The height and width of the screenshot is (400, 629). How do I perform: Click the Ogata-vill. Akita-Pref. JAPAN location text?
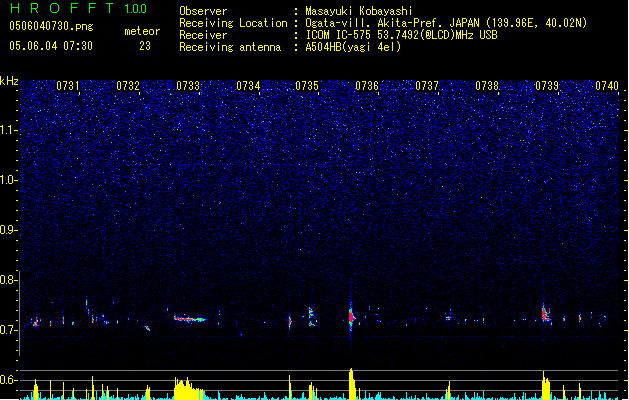pos(446,23)
